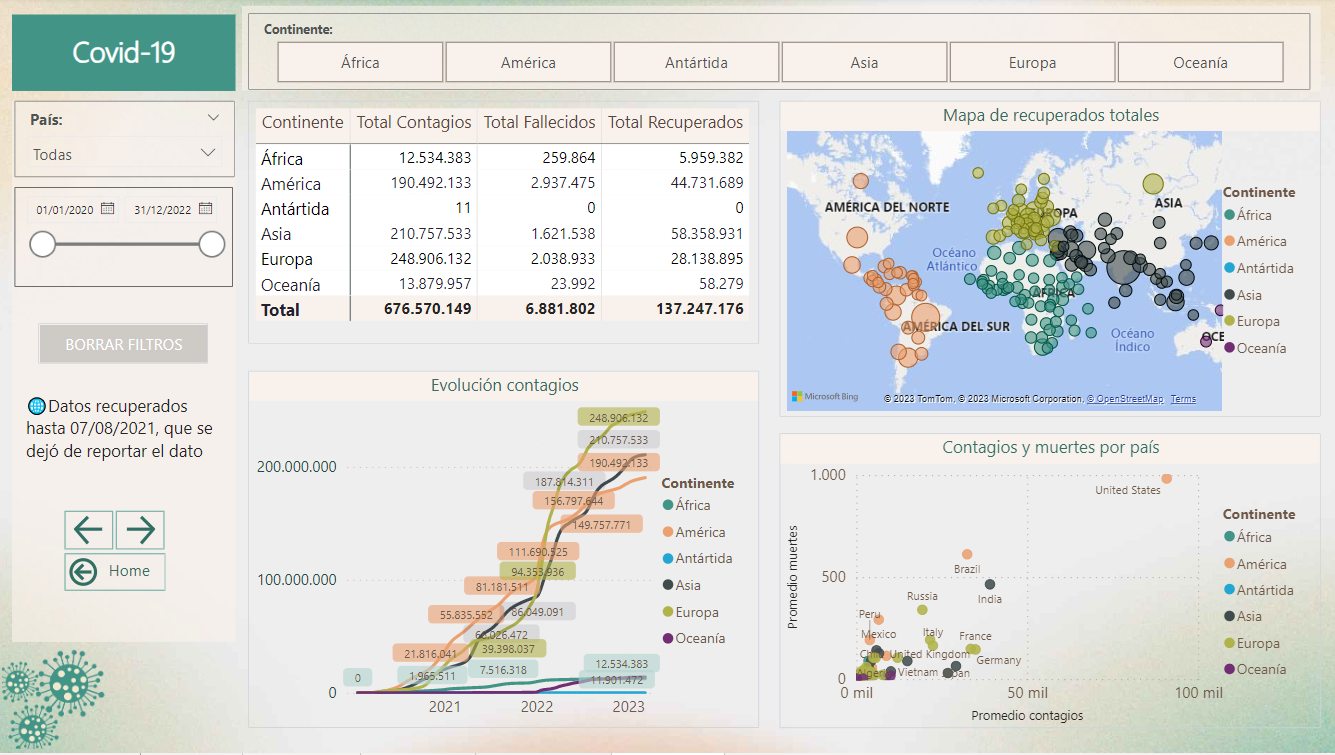1335x755 pixels.
Task: Select the Asia continent tile
Action: pos(864,62)
